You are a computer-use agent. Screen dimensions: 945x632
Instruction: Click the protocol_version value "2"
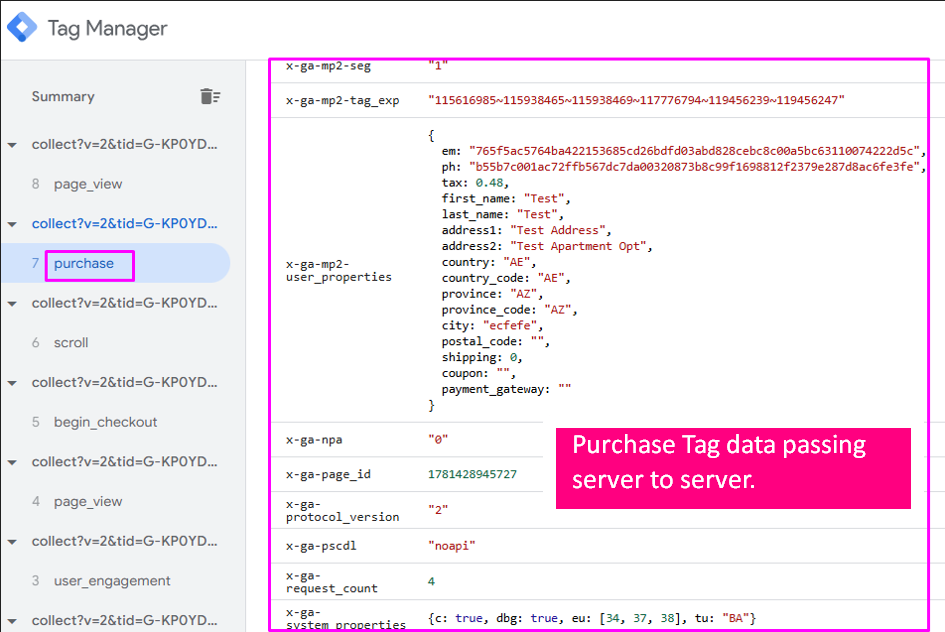pos(438,510)
